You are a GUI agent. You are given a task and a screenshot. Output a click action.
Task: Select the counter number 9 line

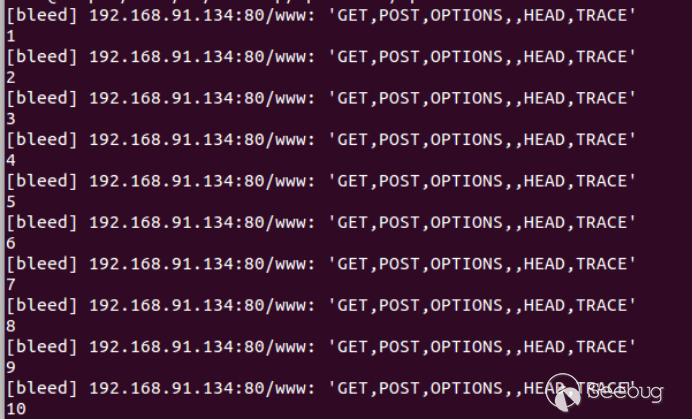(x=11, y=368)
